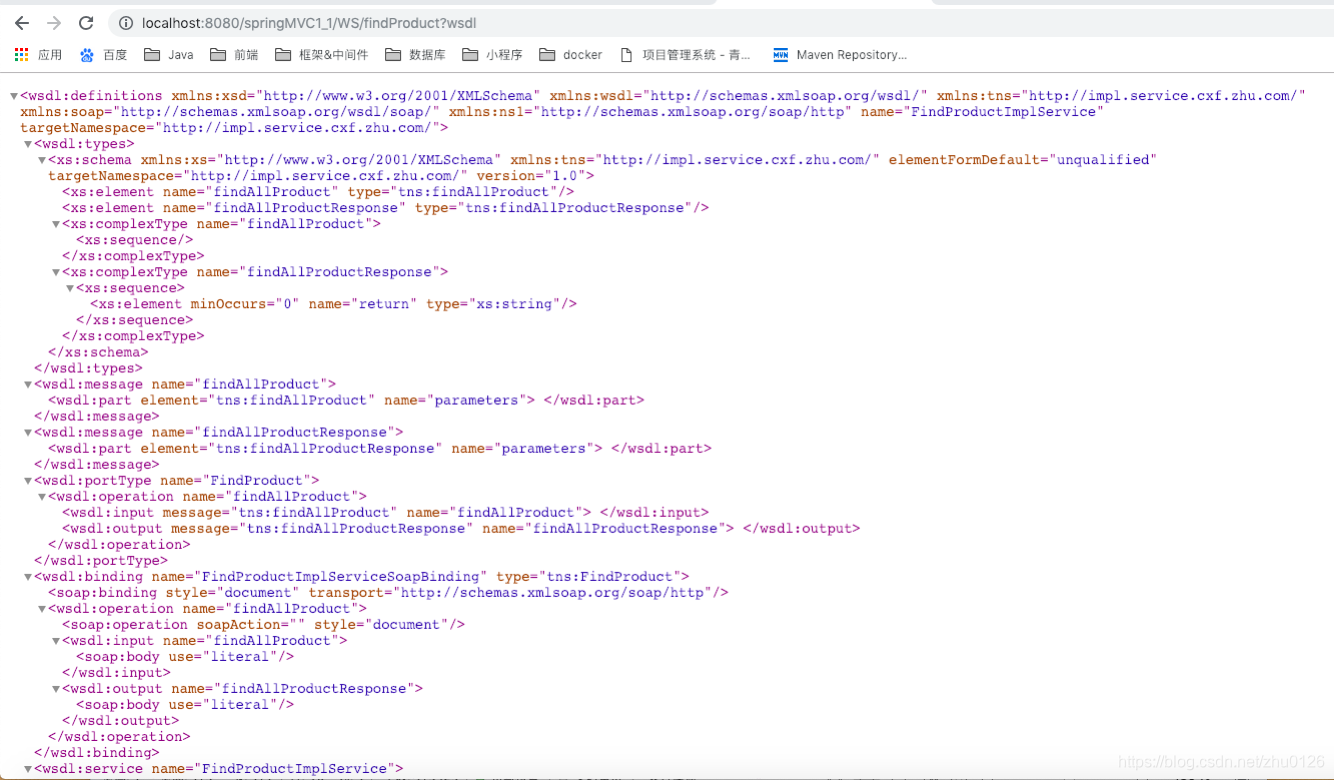Collapse the findAllProductResponse complexType
This screenshot has width=1334, height=780.
point(56,271)
